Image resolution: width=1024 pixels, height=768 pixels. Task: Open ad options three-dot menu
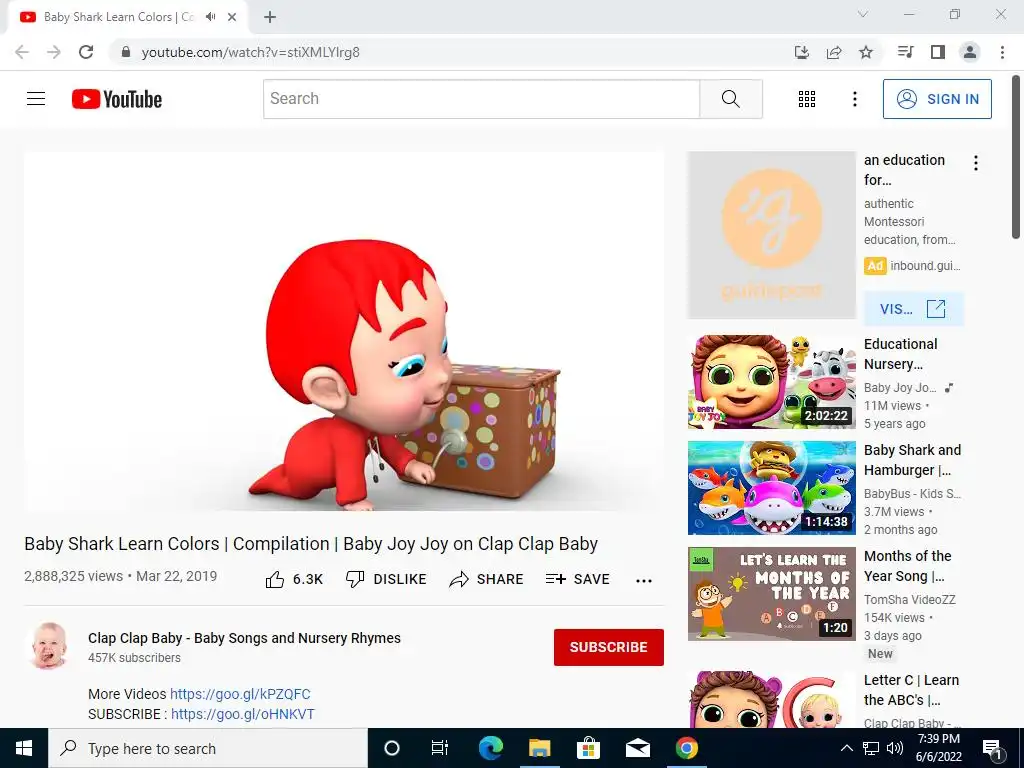tap(976, 163)
